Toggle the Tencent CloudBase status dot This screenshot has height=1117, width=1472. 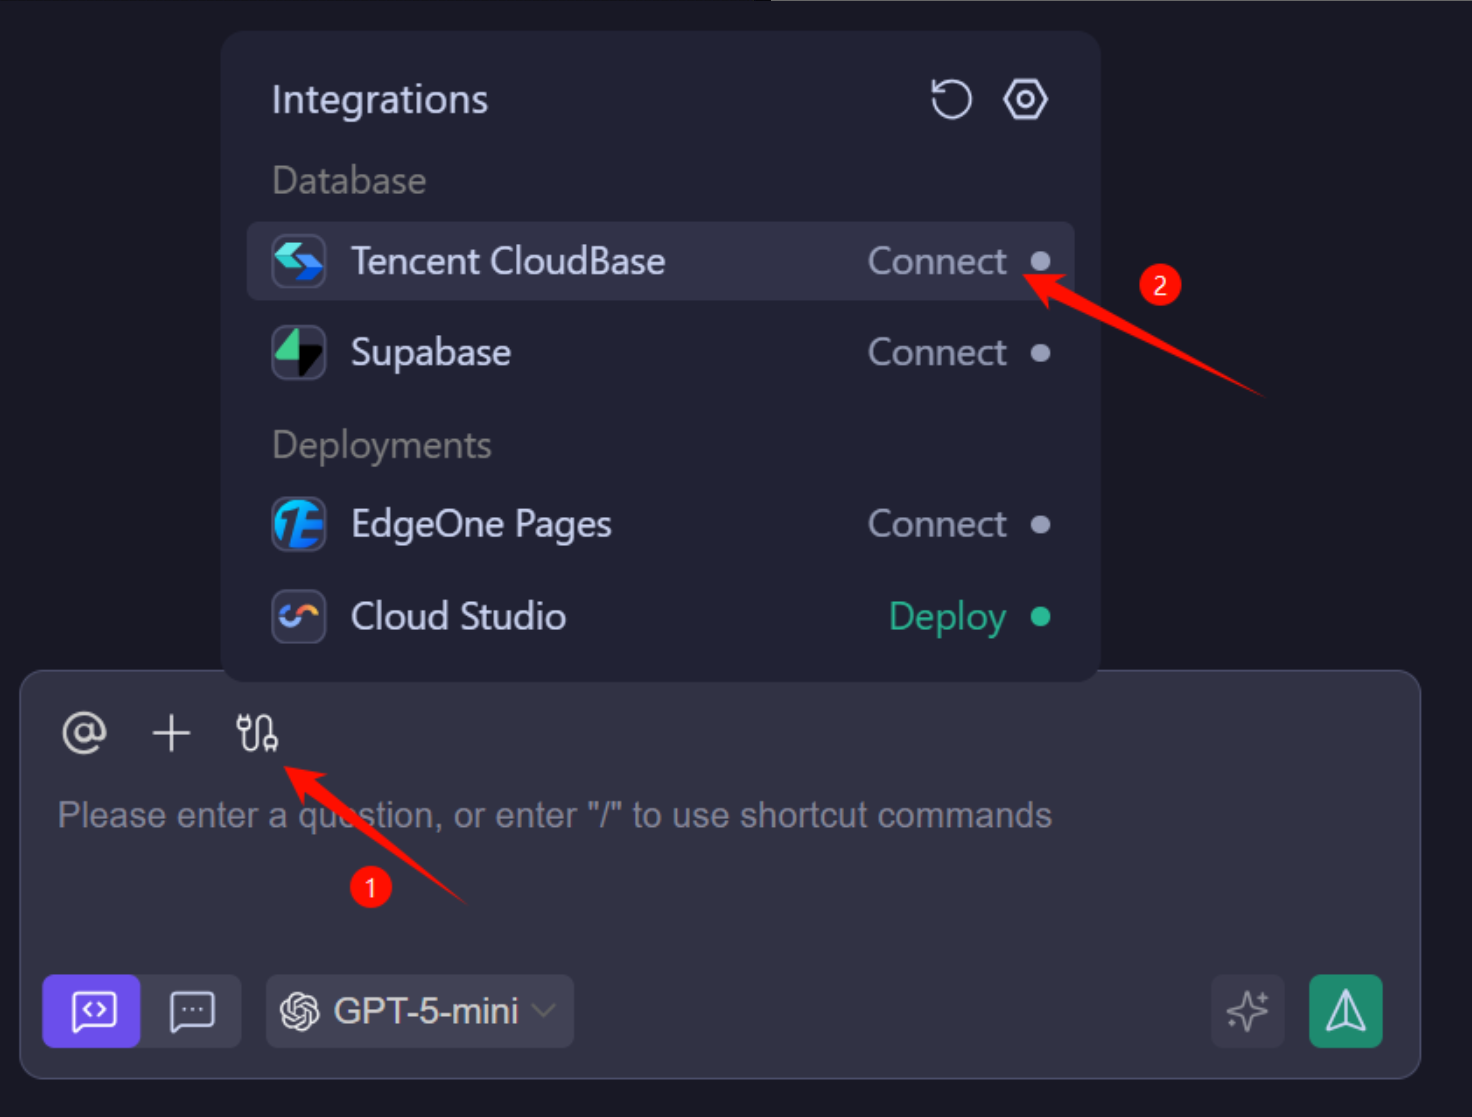click(x=1041, y=262)
